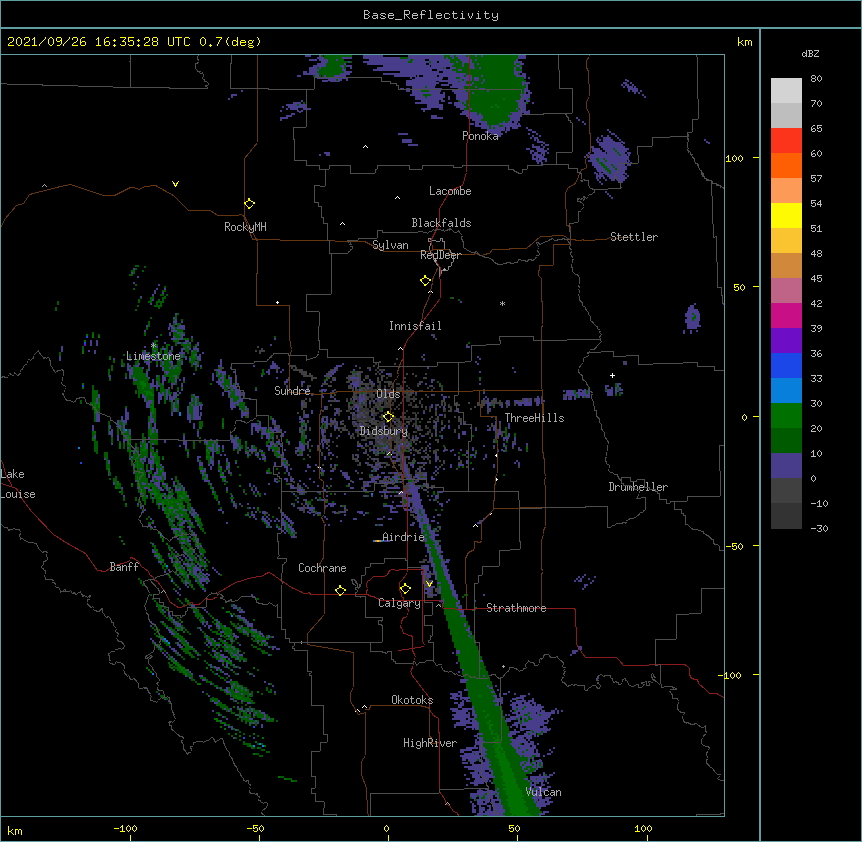
Task: Click the small purple echo east of Innisfail near 50 km
Action: tap(692, 317)
